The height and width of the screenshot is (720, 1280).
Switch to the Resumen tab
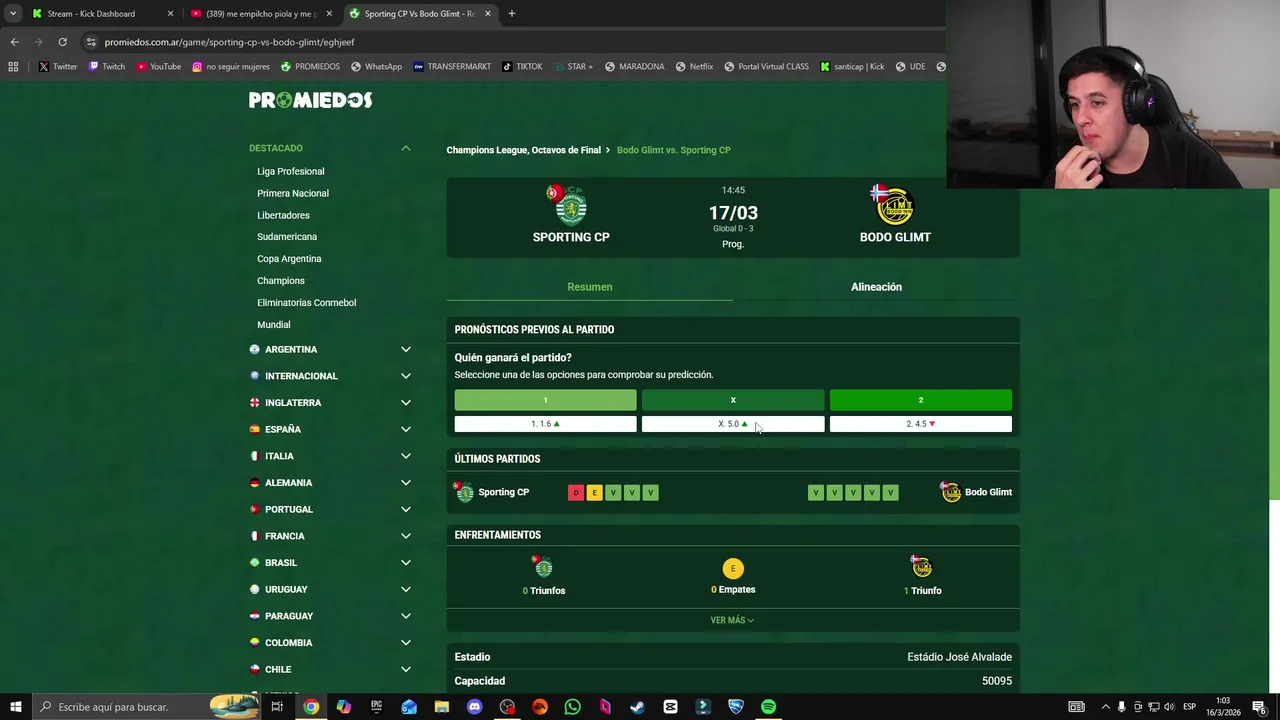tap(589, 287)
